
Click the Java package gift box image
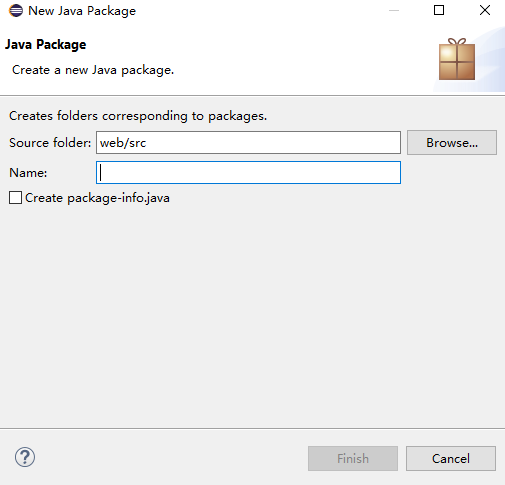(x=457, y=59)
